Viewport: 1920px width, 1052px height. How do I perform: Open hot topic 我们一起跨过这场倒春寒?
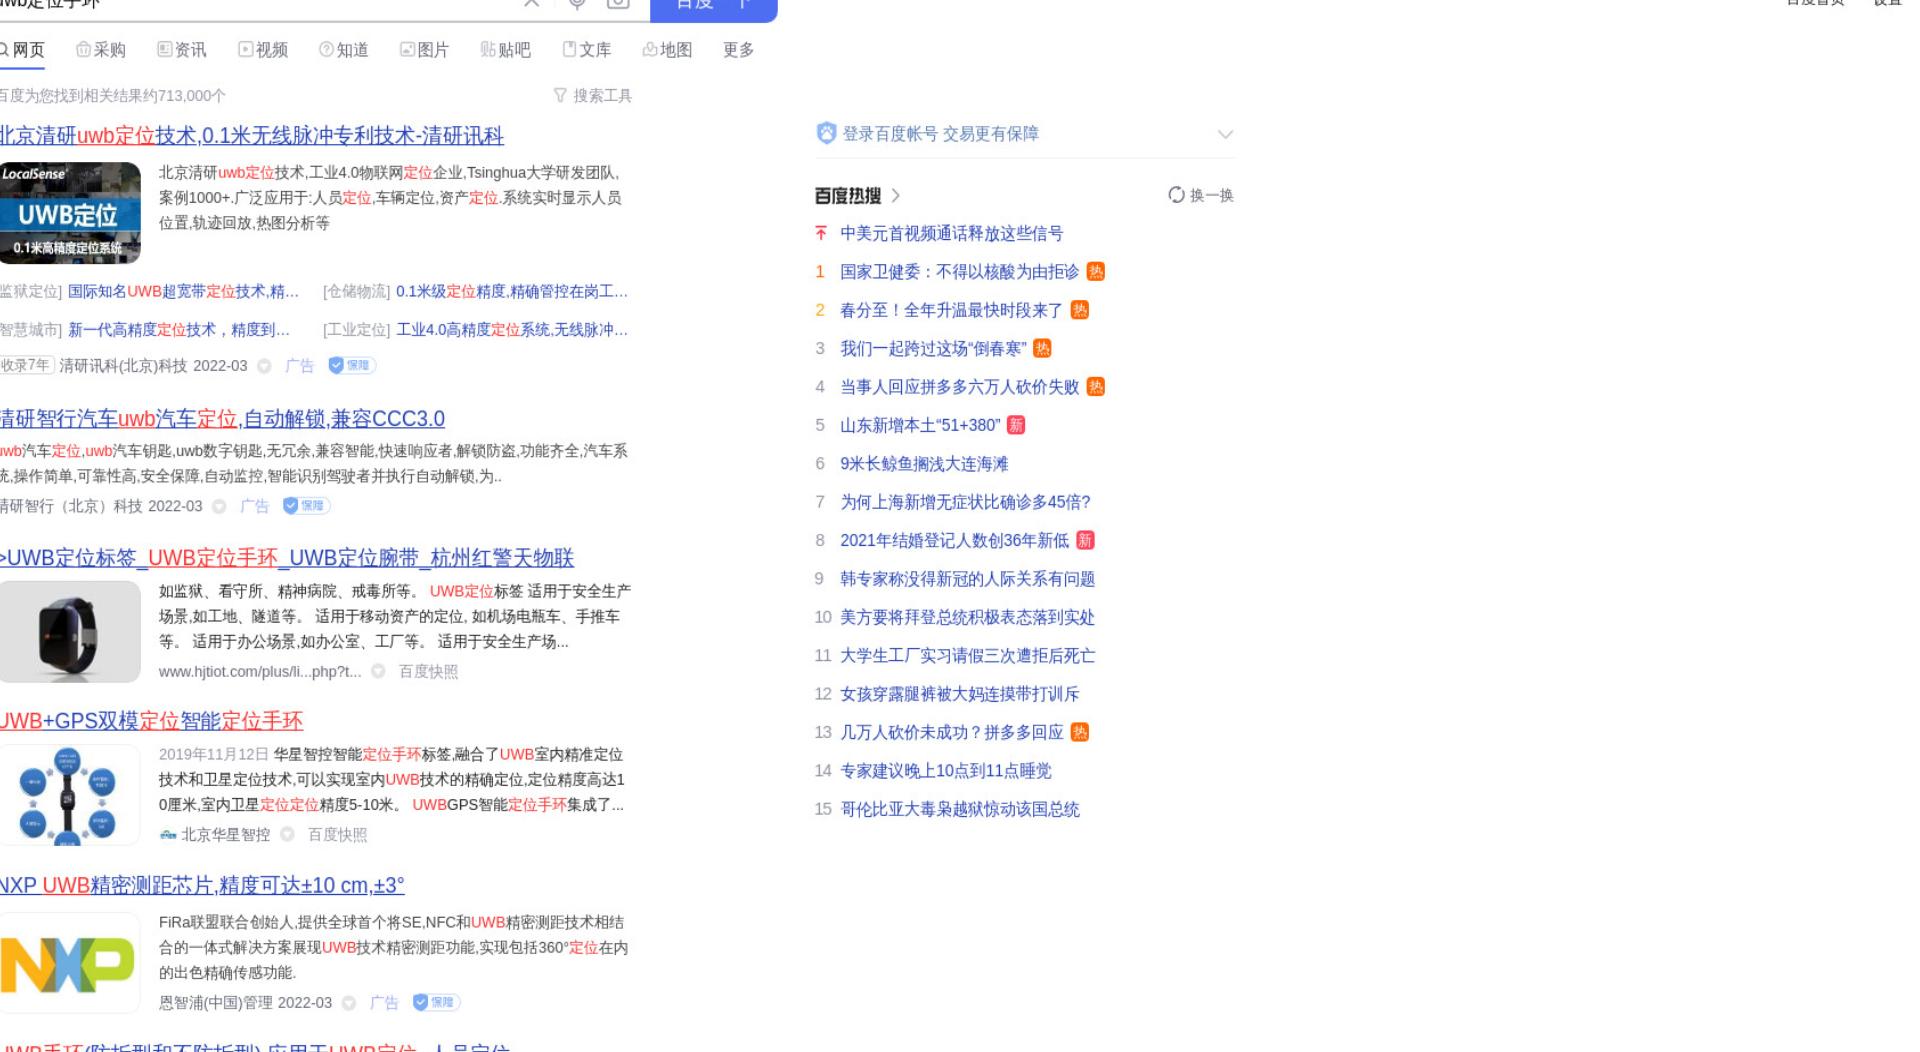933,349
